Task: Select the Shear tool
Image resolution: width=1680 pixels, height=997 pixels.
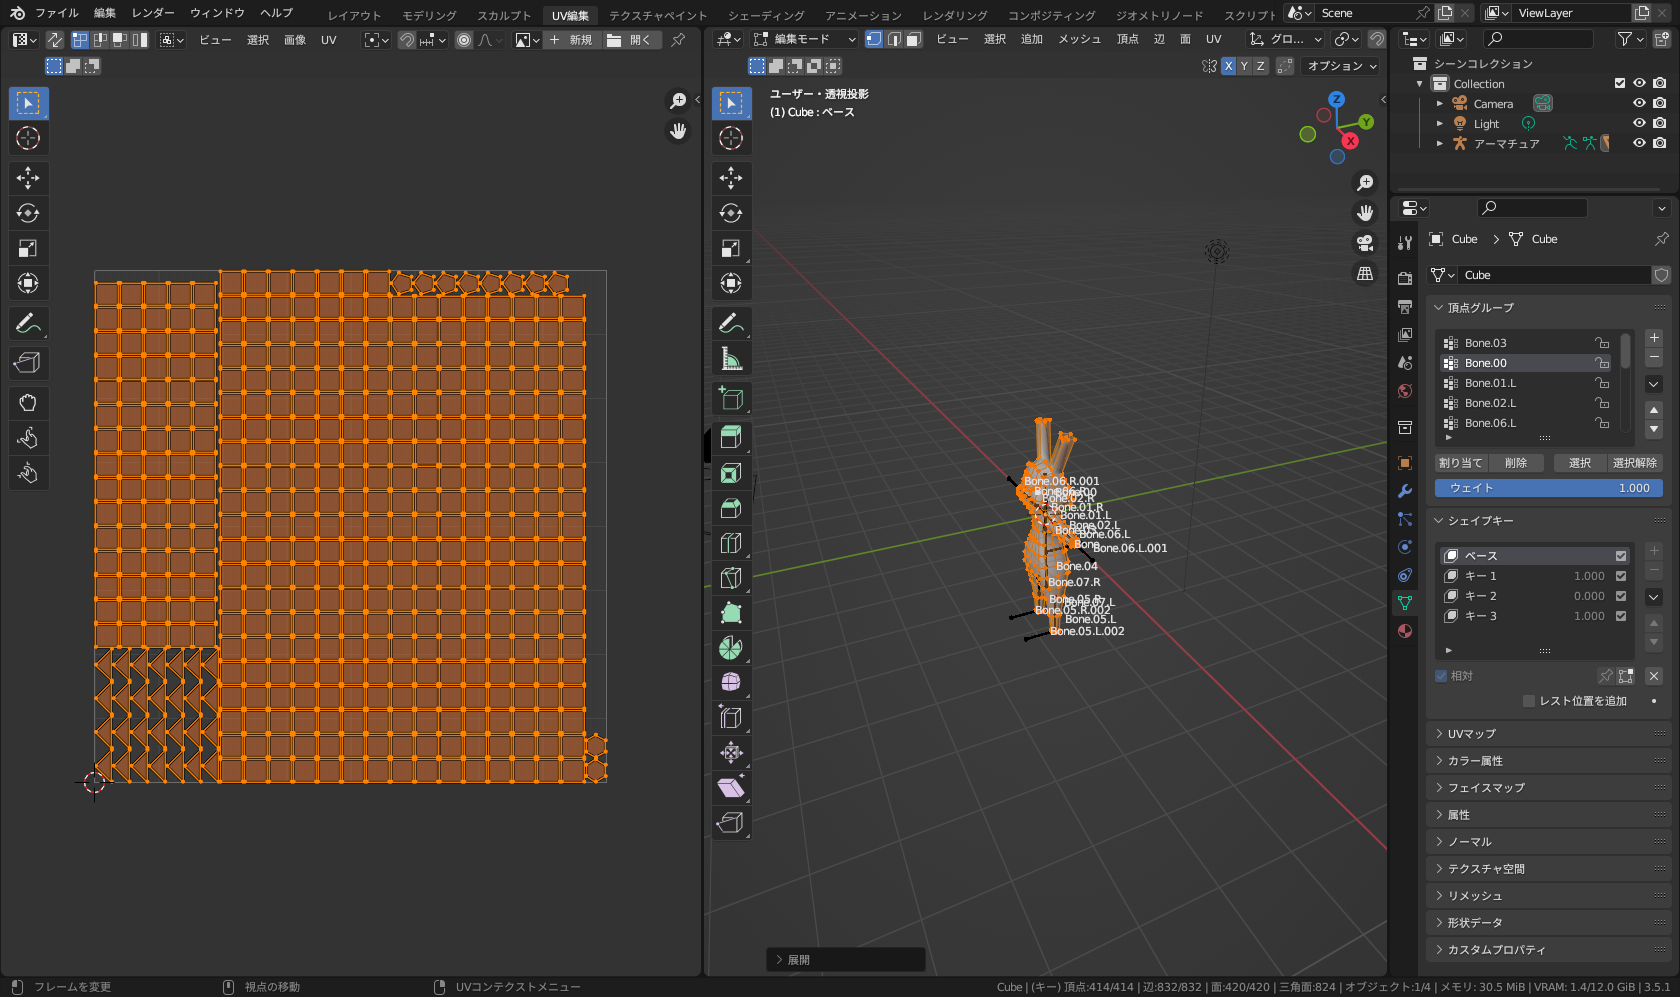Action: pos(731,788)
